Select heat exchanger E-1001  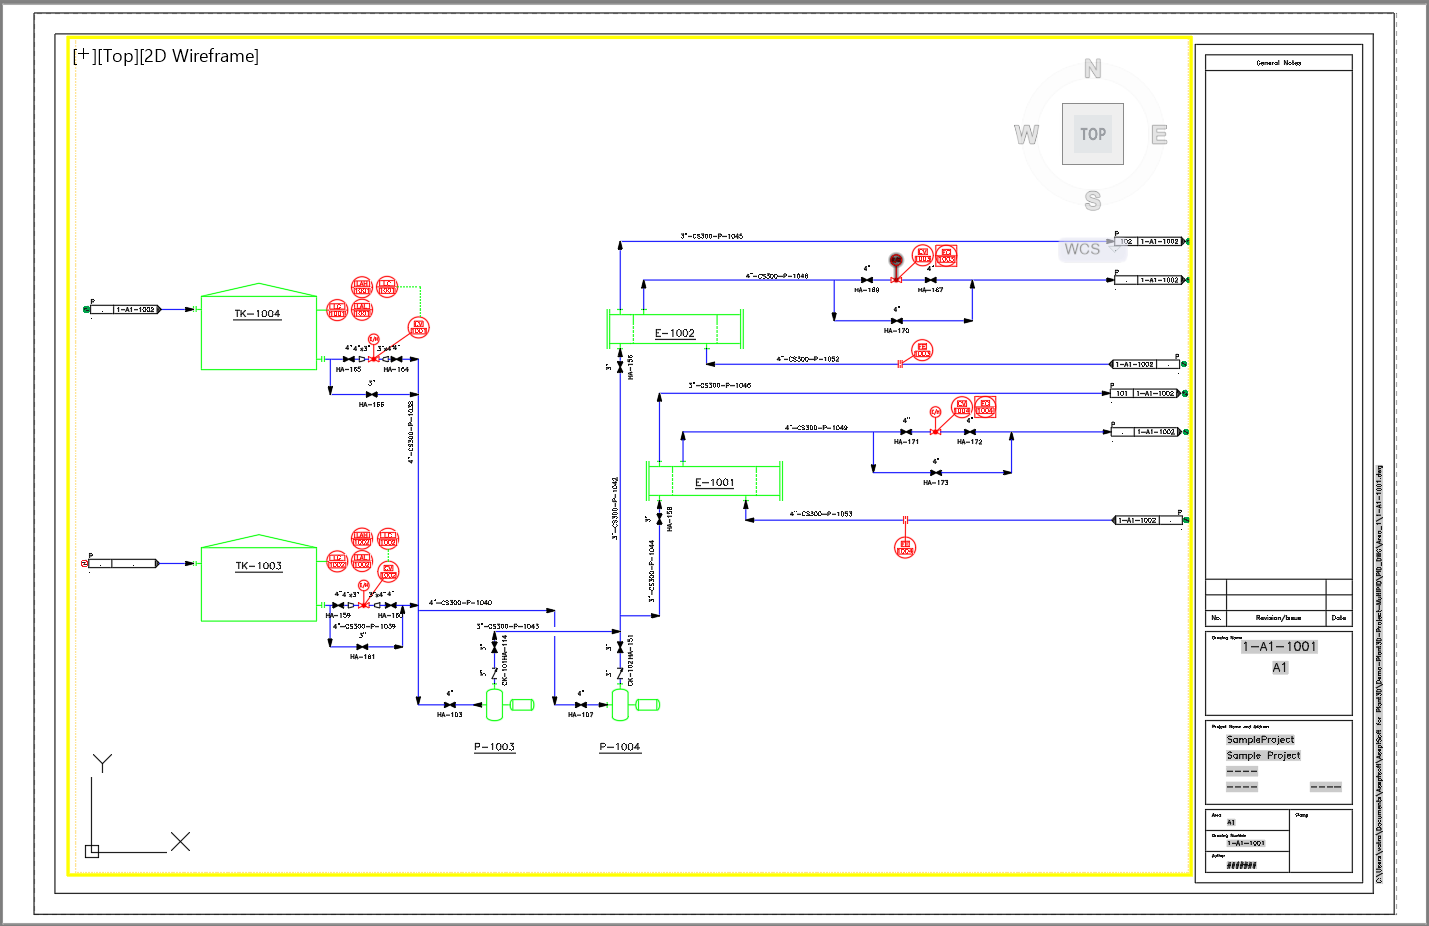715,480
